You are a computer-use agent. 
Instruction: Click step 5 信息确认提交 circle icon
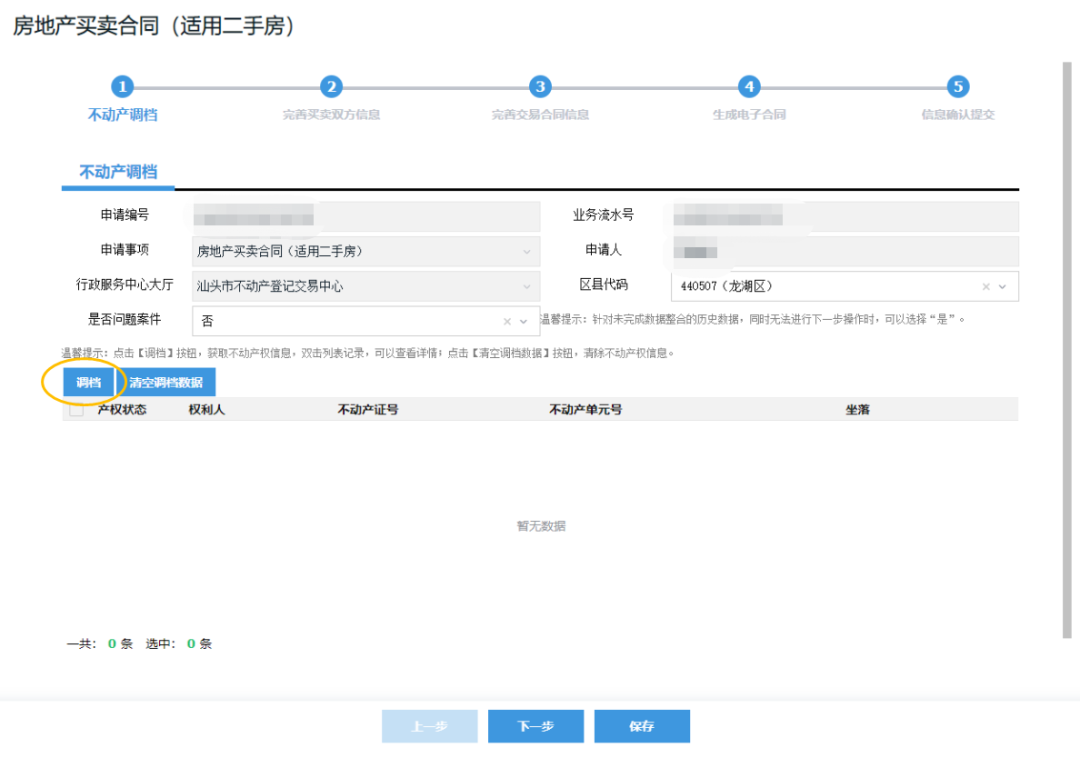pos(957,87)
